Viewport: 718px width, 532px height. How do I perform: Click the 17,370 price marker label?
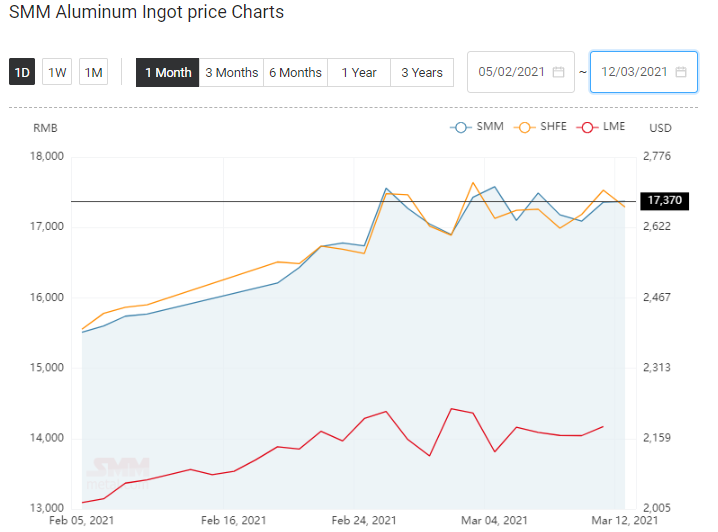[664, 201]
